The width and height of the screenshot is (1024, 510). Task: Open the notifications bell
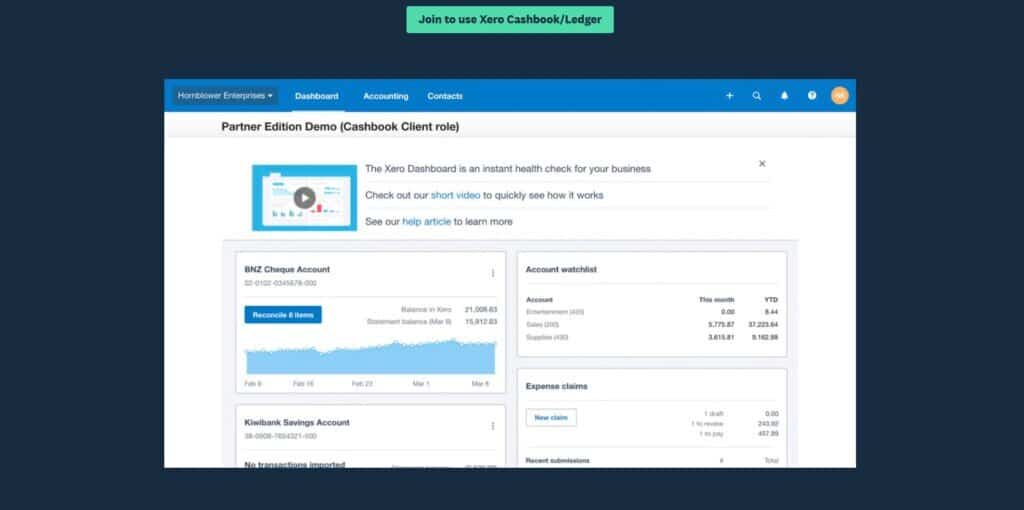click(784, 96)
